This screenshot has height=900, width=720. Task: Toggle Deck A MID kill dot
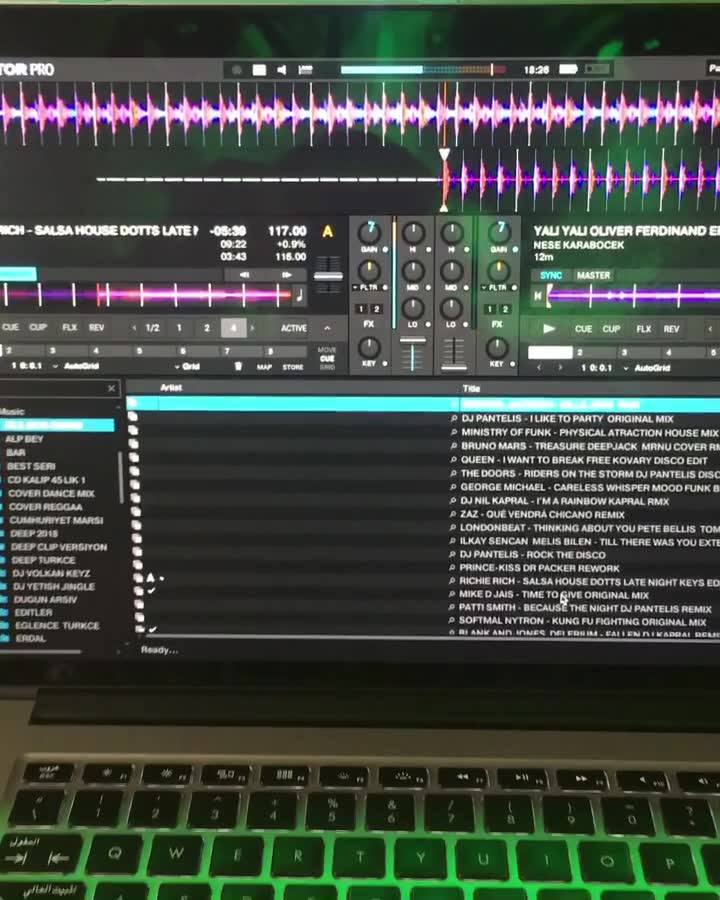(x=428, y=287)
